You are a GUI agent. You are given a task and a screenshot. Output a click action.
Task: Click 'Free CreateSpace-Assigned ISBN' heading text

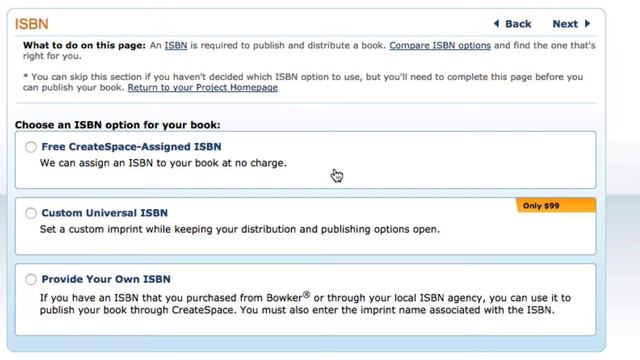point(131,147)
